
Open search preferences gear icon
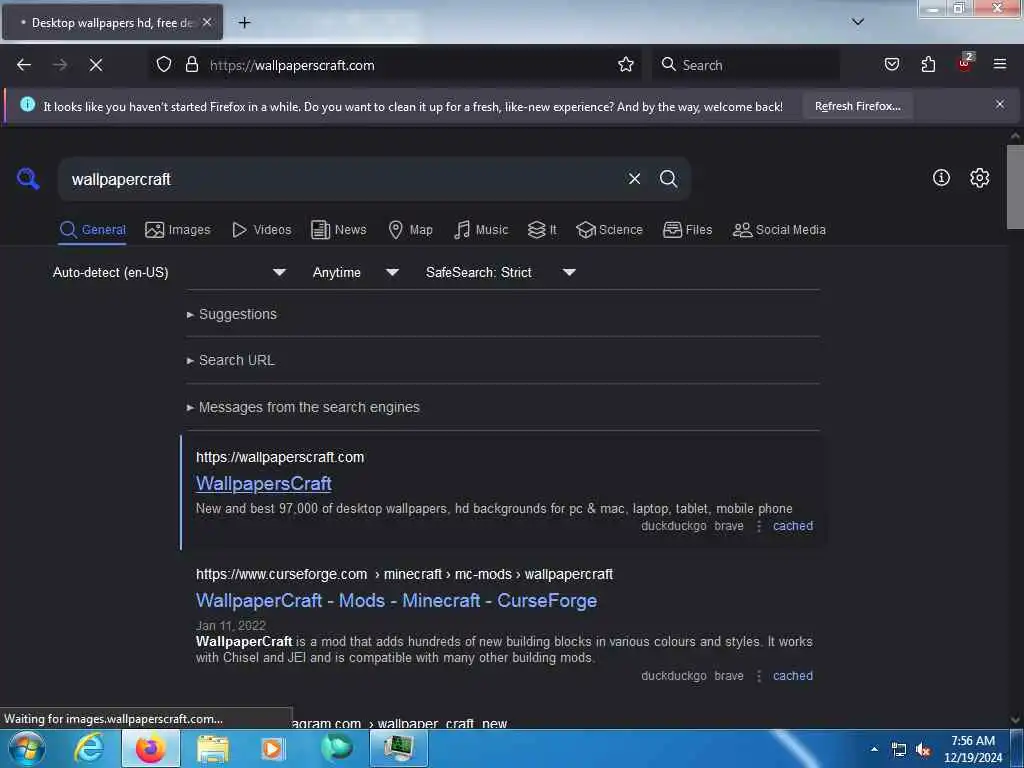pyautogui.click(x=979, y=178)
